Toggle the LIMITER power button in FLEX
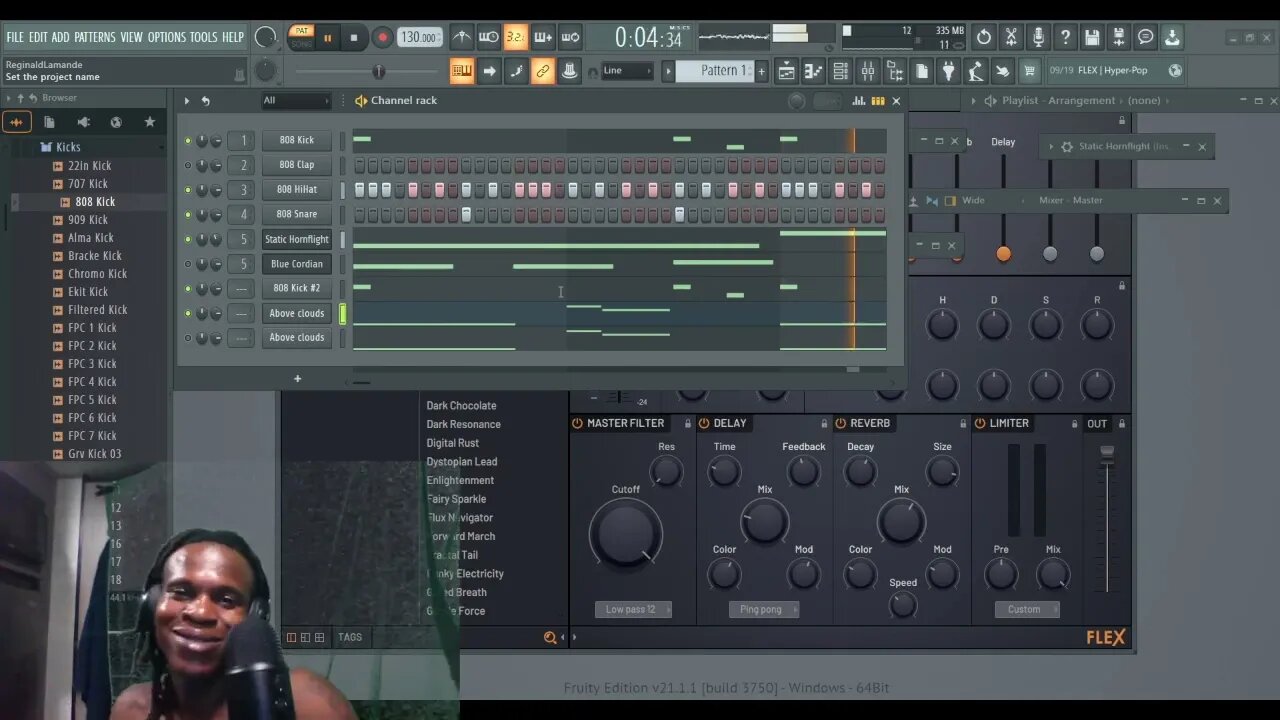The image size is (1280, 720). [x=980, y=424]
